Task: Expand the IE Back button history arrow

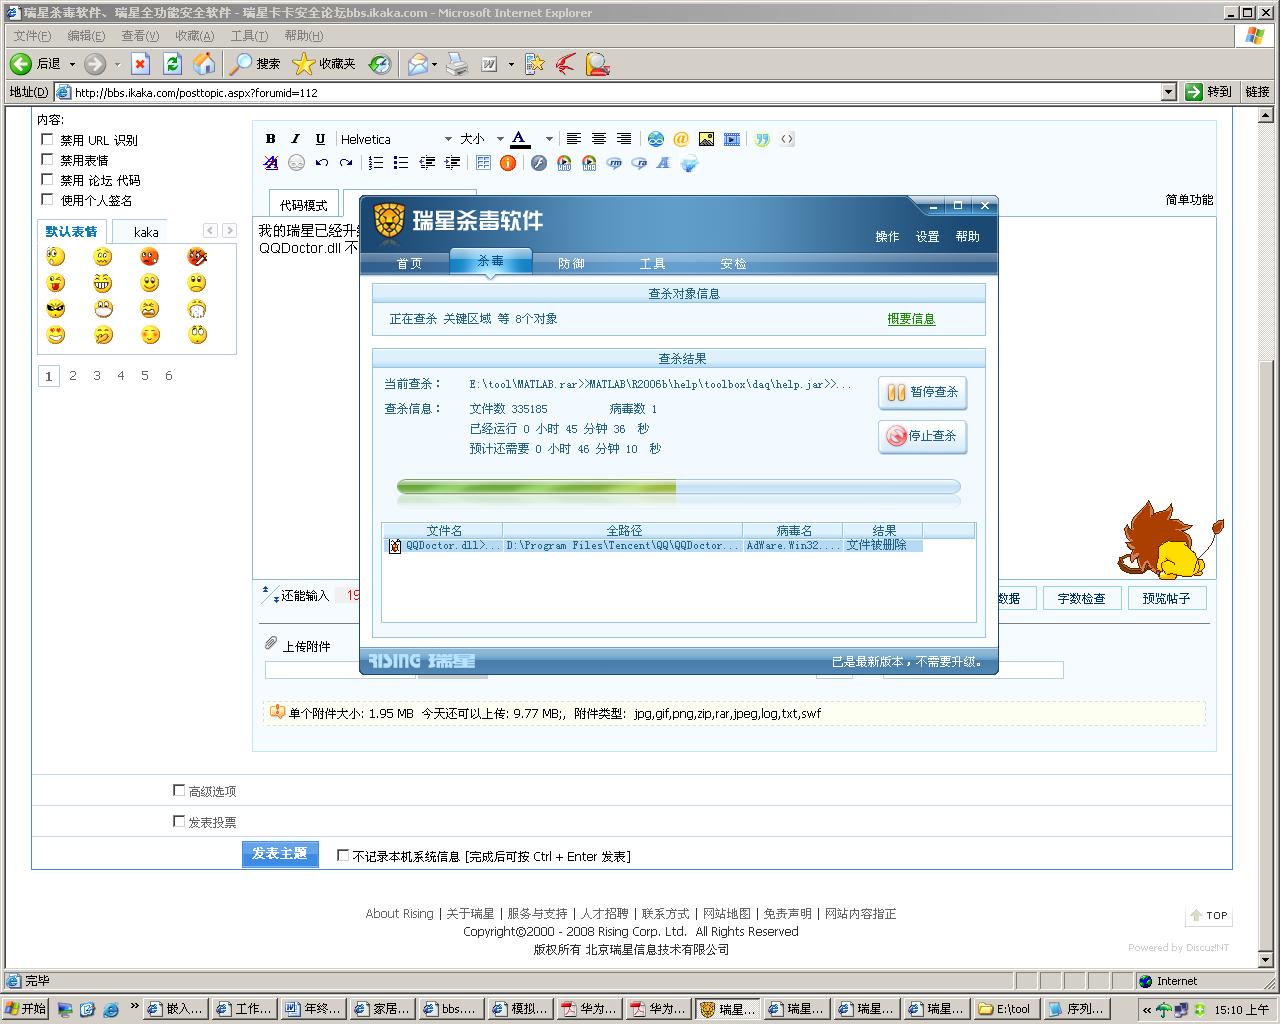Action: (x=72, y=64)
